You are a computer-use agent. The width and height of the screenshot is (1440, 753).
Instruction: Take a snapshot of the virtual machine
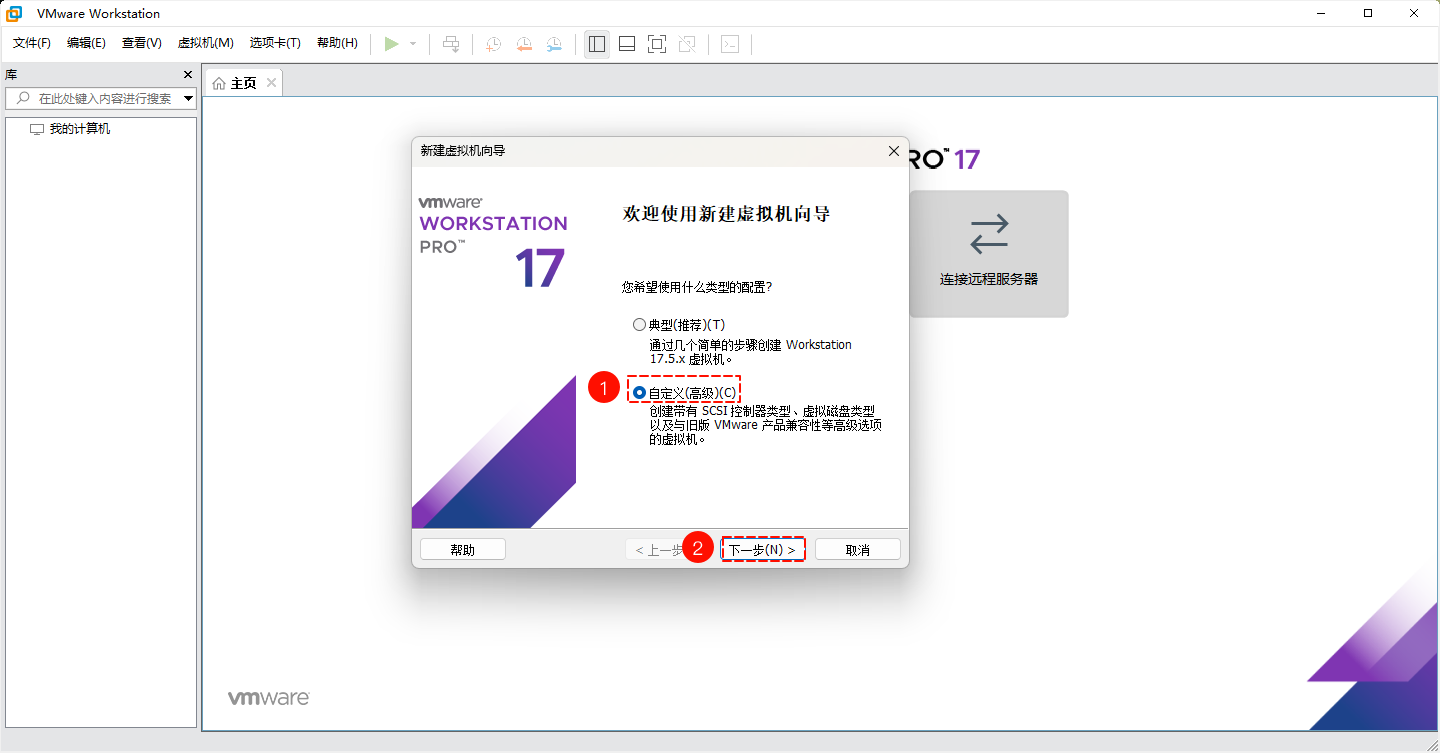(492, 43)
